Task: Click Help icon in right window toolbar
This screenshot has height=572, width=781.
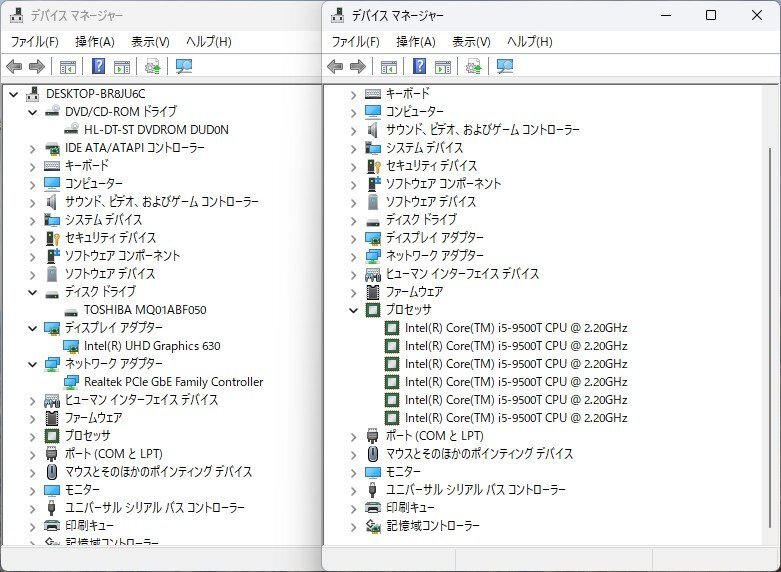Action: (x=419, y=66)
